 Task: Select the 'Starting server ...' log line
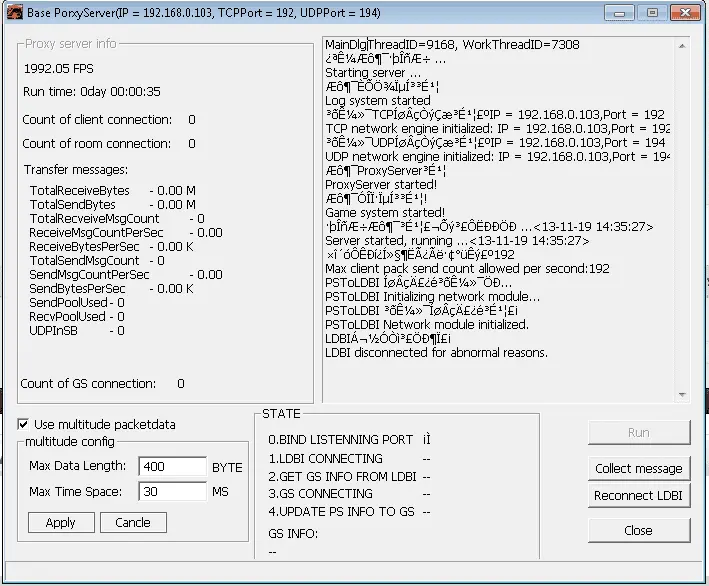pyautogui.click(x=373, y=73)
